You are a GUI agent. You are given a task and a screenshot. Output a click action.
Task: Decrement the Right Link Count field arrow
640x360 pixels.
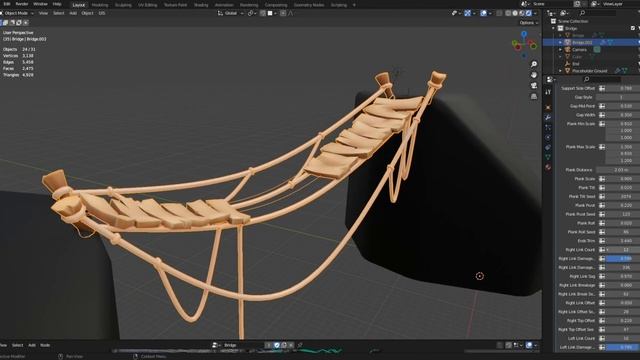click(x=608, y=250)
